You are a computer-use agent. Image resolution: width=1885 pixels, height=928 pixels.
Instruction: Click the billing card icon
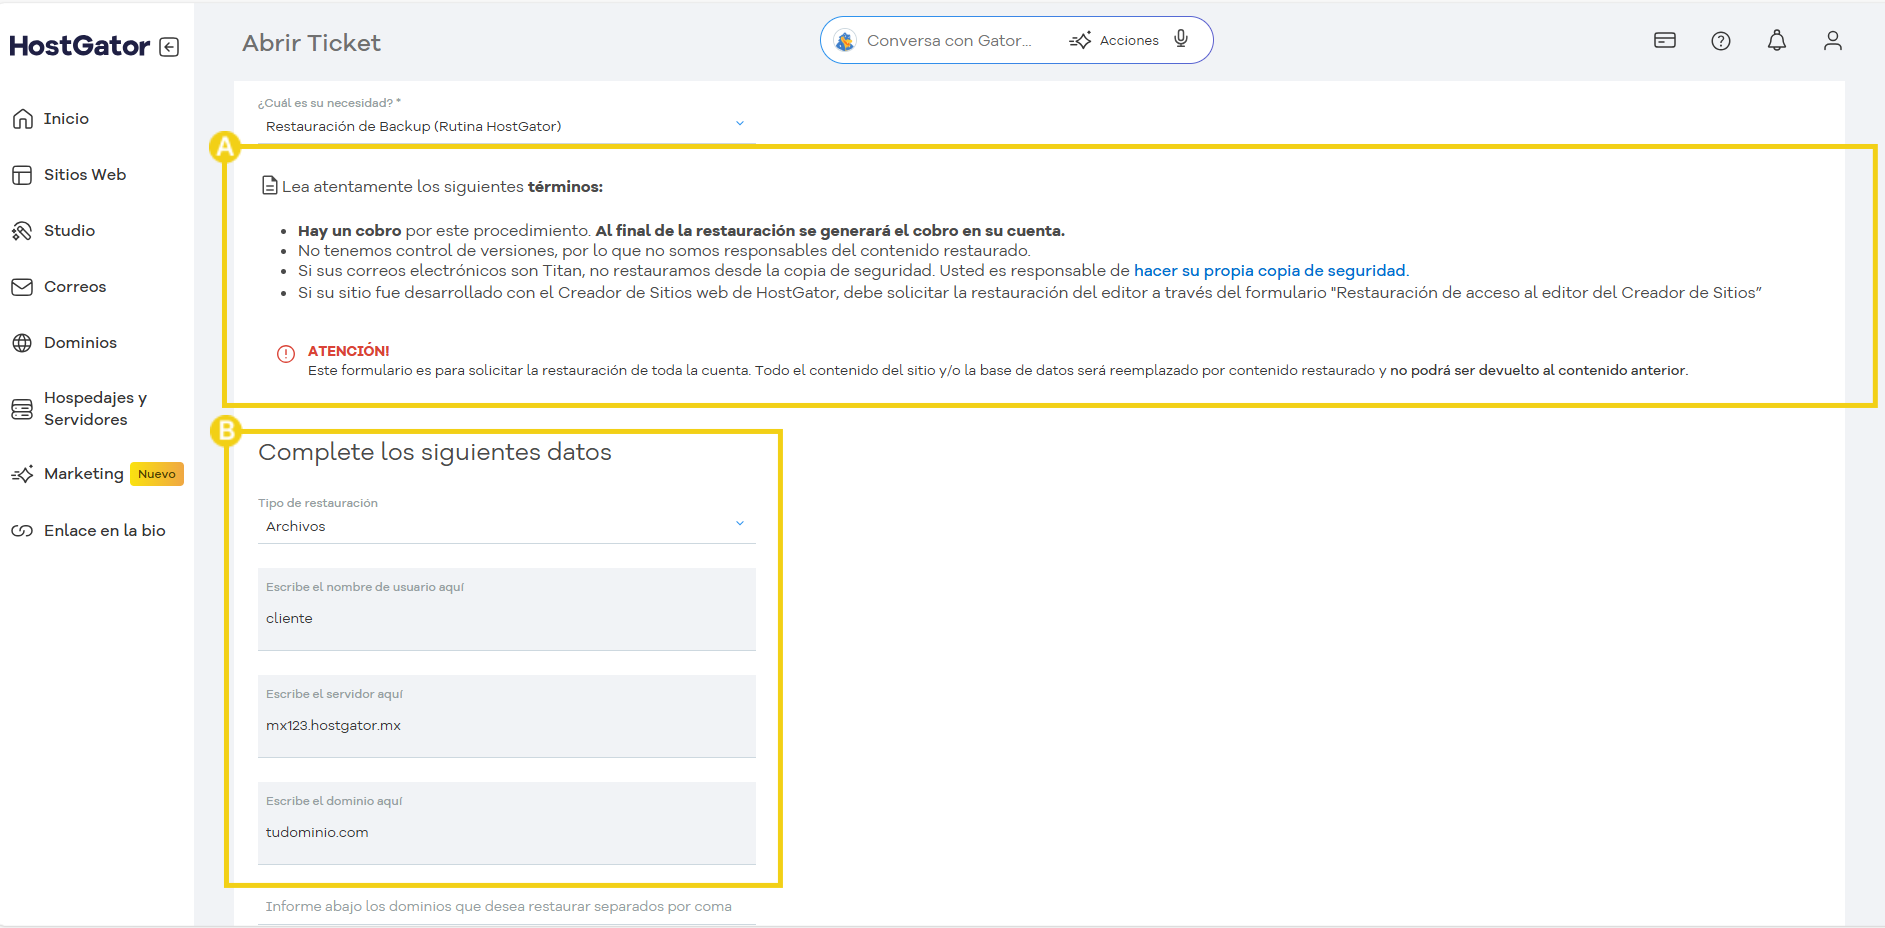point(1664,40)
